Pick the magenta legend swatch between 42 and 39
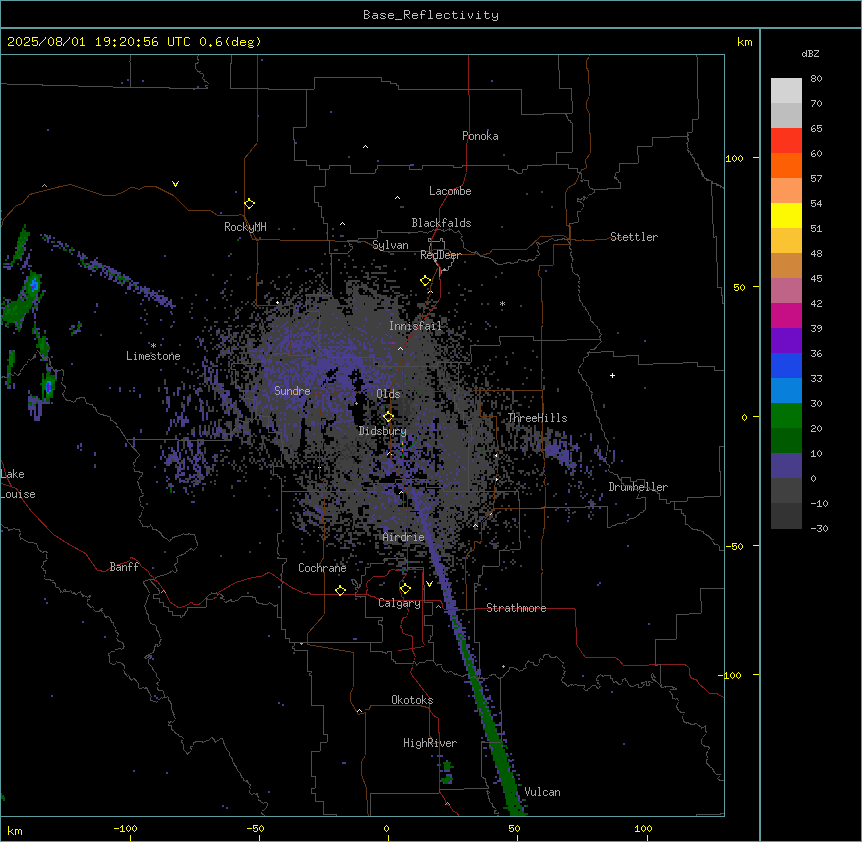The height and width of the screenshot is (842, 862). click(x=786, y=315)
